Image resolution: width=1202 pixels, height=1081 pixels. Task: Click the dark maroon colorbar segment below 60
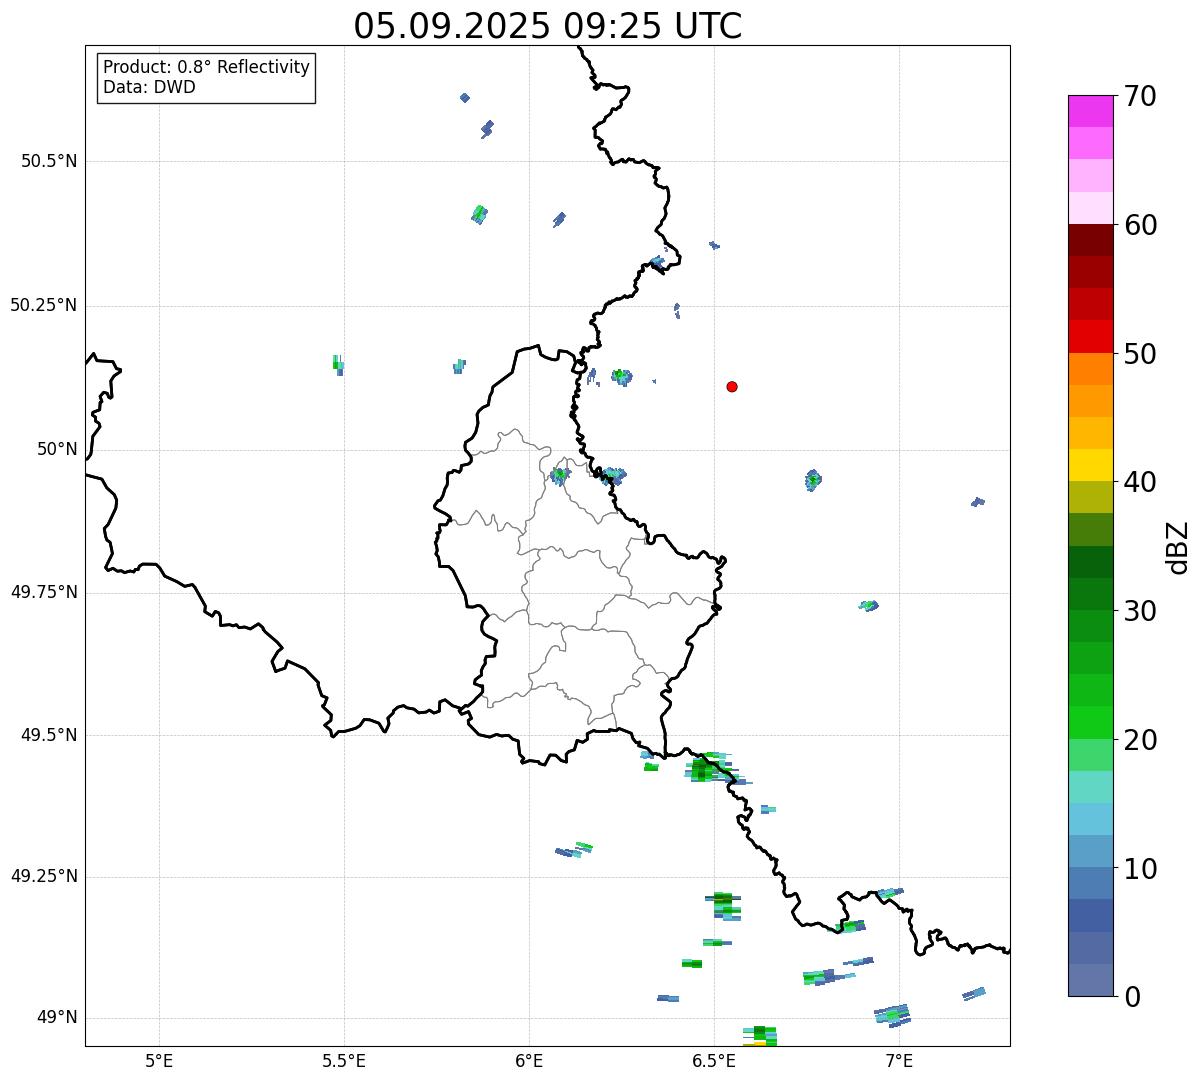(1090, 240)
